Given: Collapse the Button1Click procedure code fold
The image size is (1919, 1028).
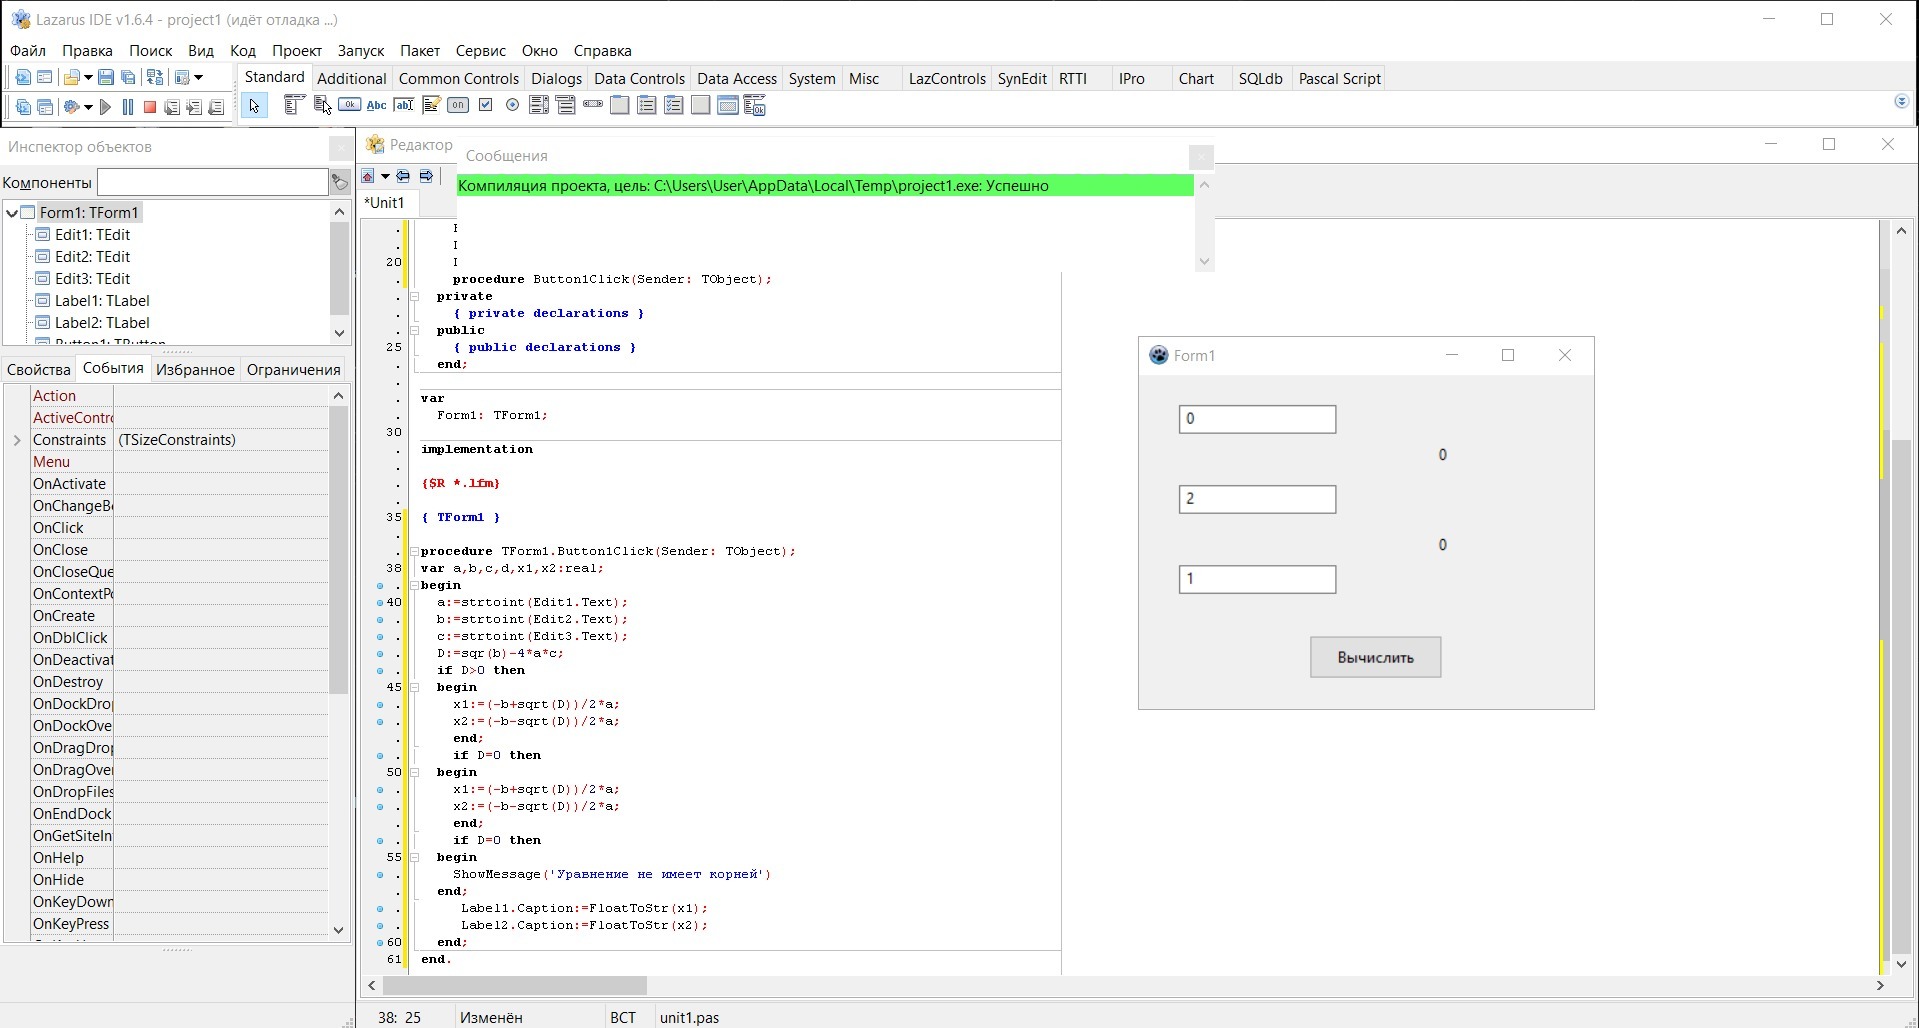Looking at the screenshot, I should pyautogui.click(x=413, y=551).
